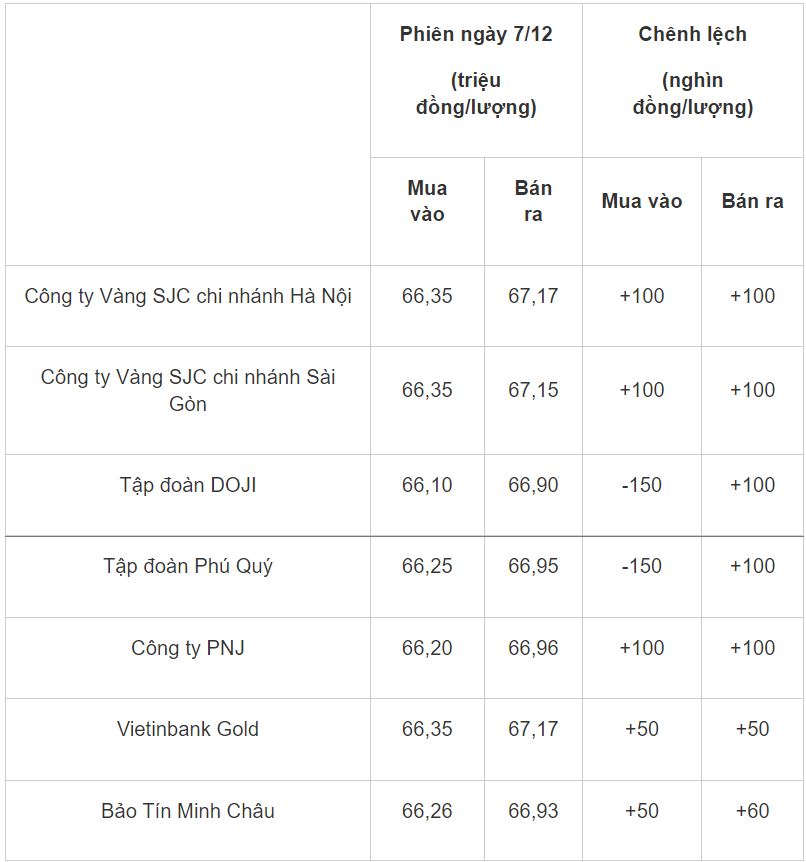Click the +60 sell difference for Bảo Tín Minh Châu
The width and height of the screenshot is (806, 862).
point(752,810)
